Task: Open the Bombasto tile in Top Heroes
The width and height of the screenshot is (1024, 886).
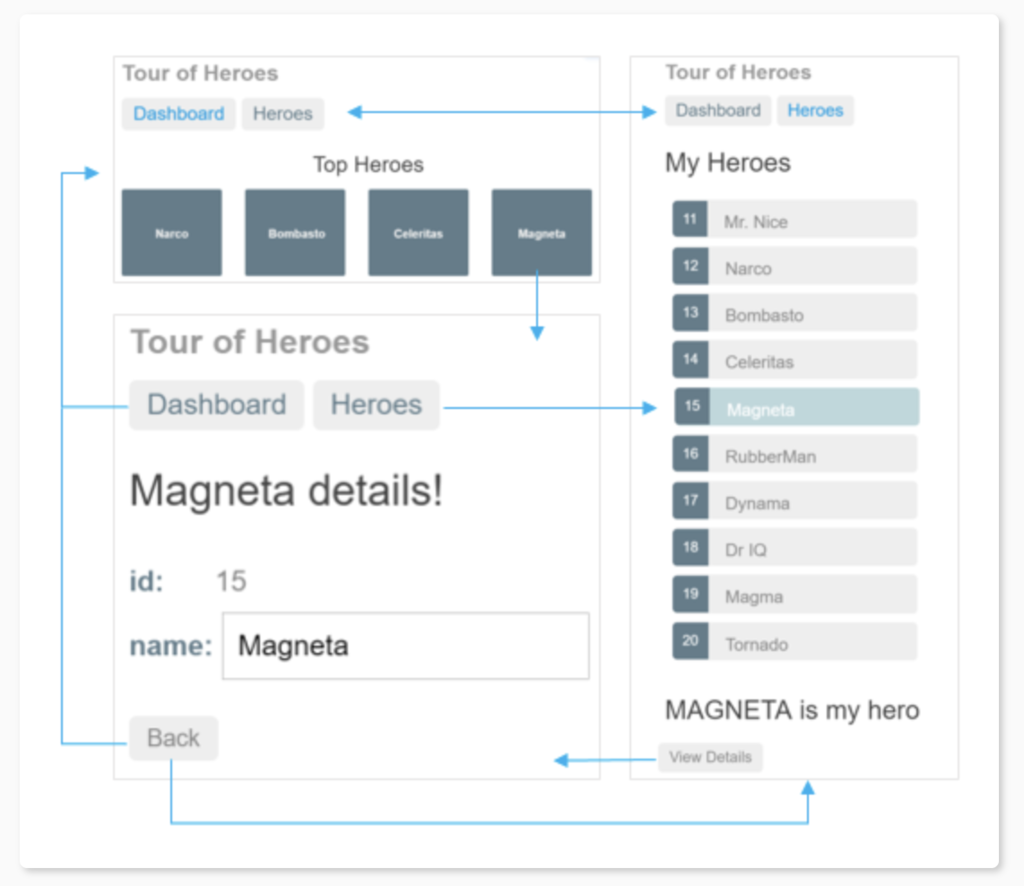Action: (x=295, y=233)
